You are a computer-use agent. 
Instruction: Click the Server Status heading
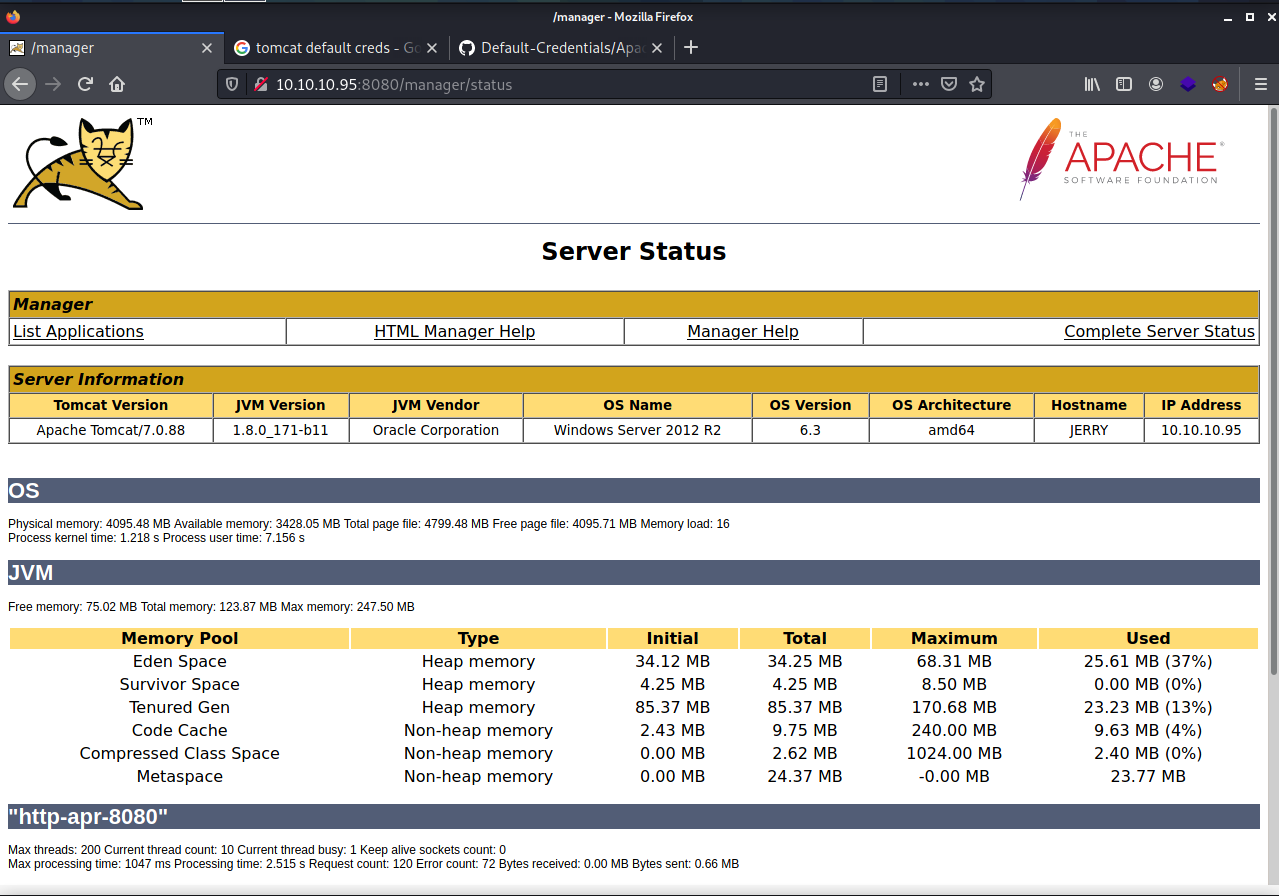tap(634, 251)
